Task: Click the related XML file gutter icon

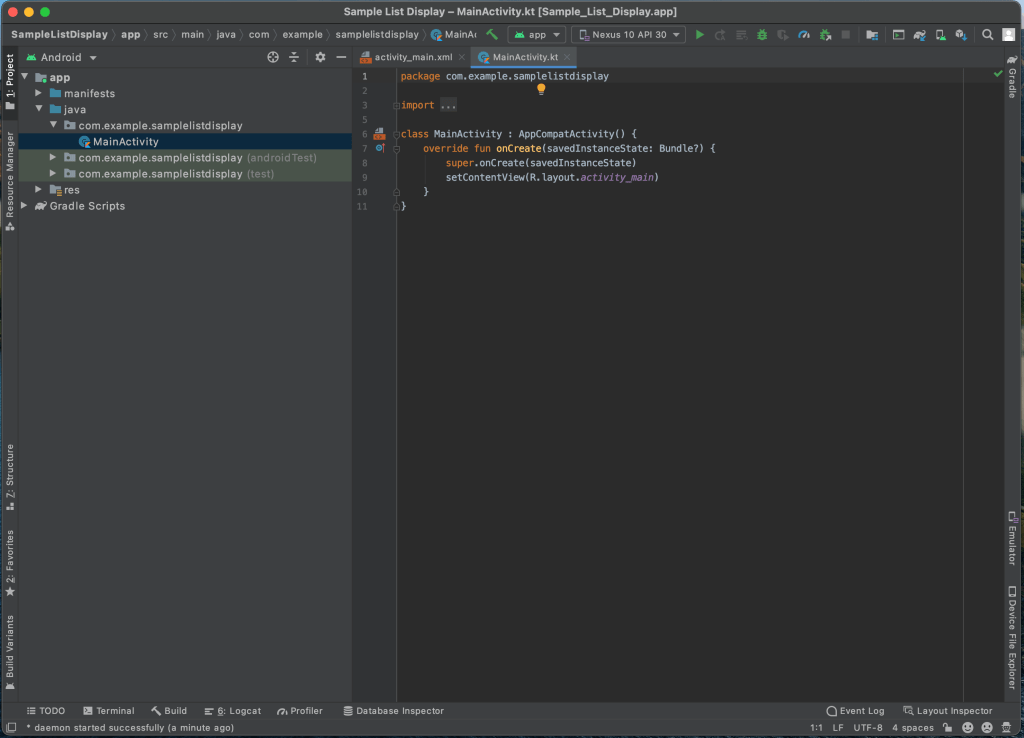Action: click(379, 133)
